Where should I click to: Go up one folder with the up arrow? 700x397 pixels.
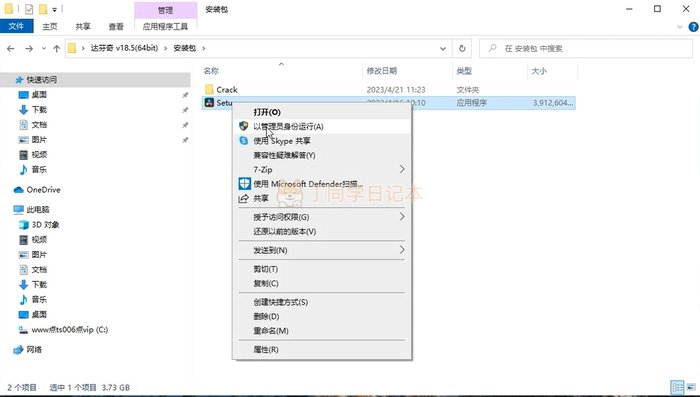coord(56,49)
